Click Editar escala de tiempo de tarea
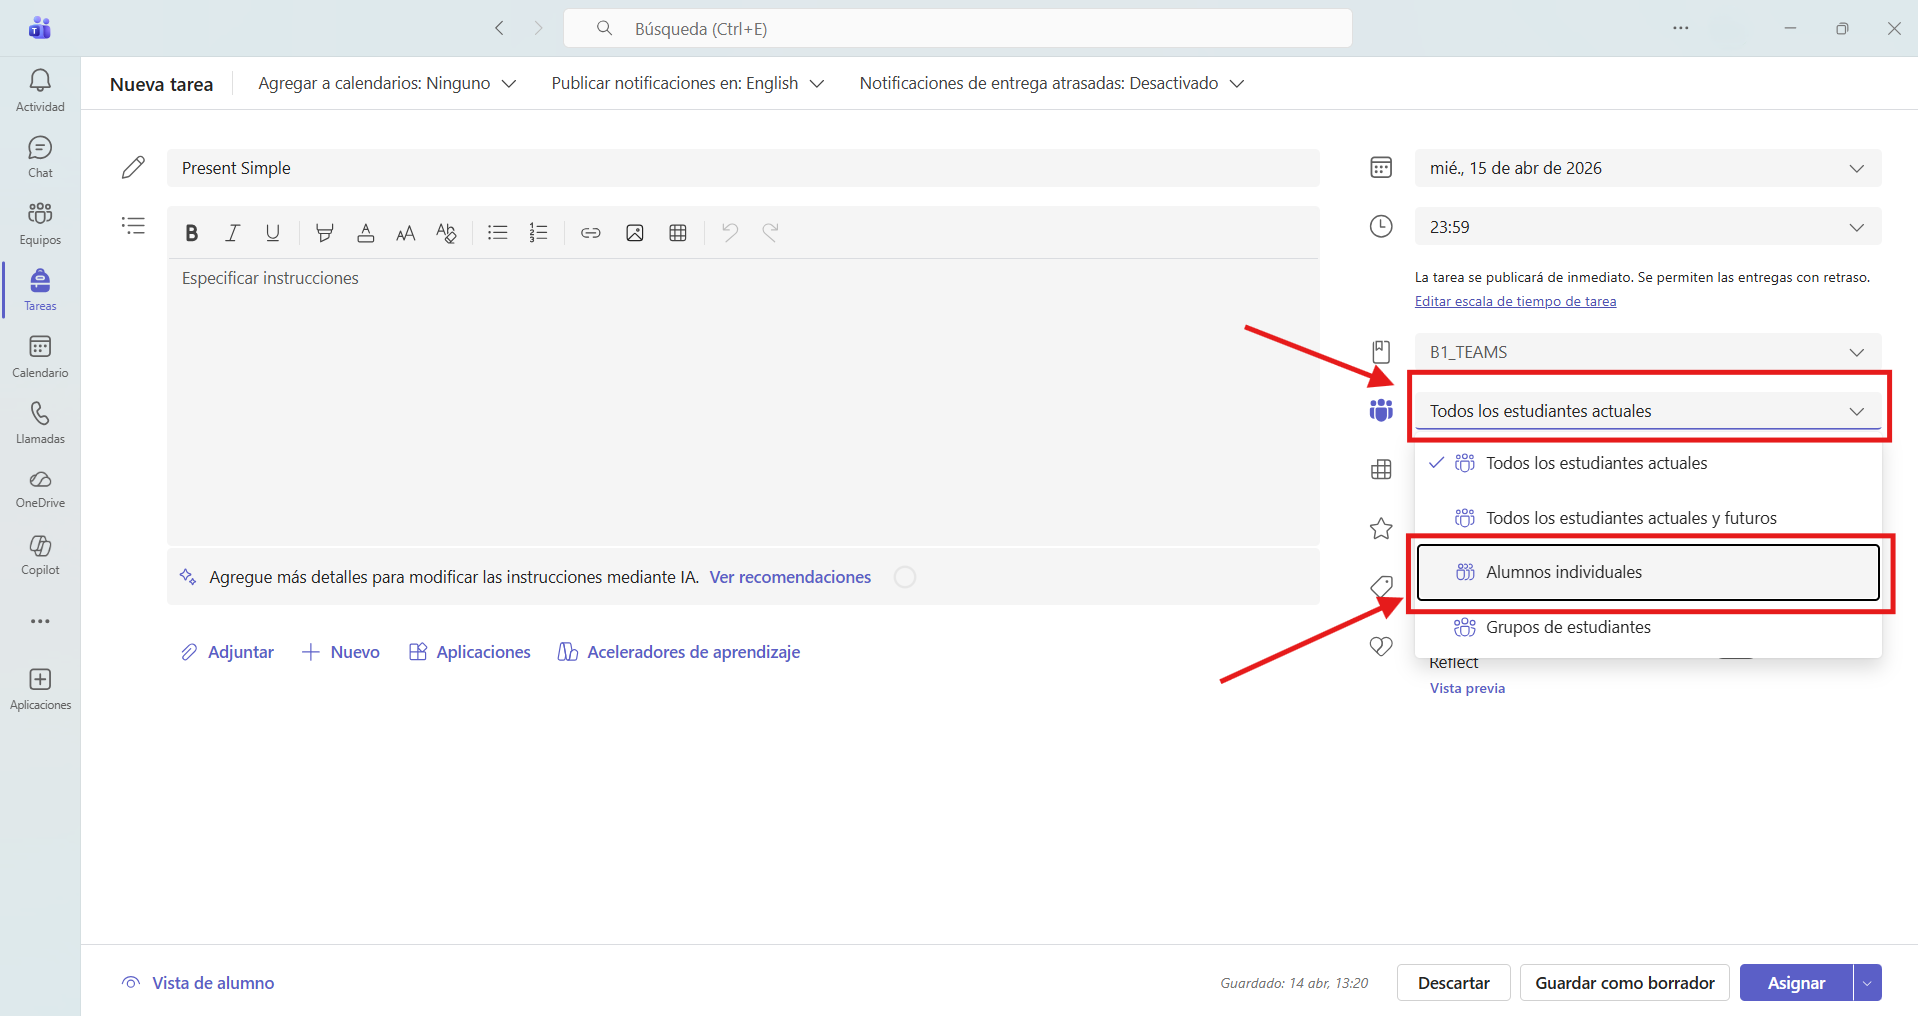The height and width of the screenshot is (1016, 1918). click(1515, 301)
